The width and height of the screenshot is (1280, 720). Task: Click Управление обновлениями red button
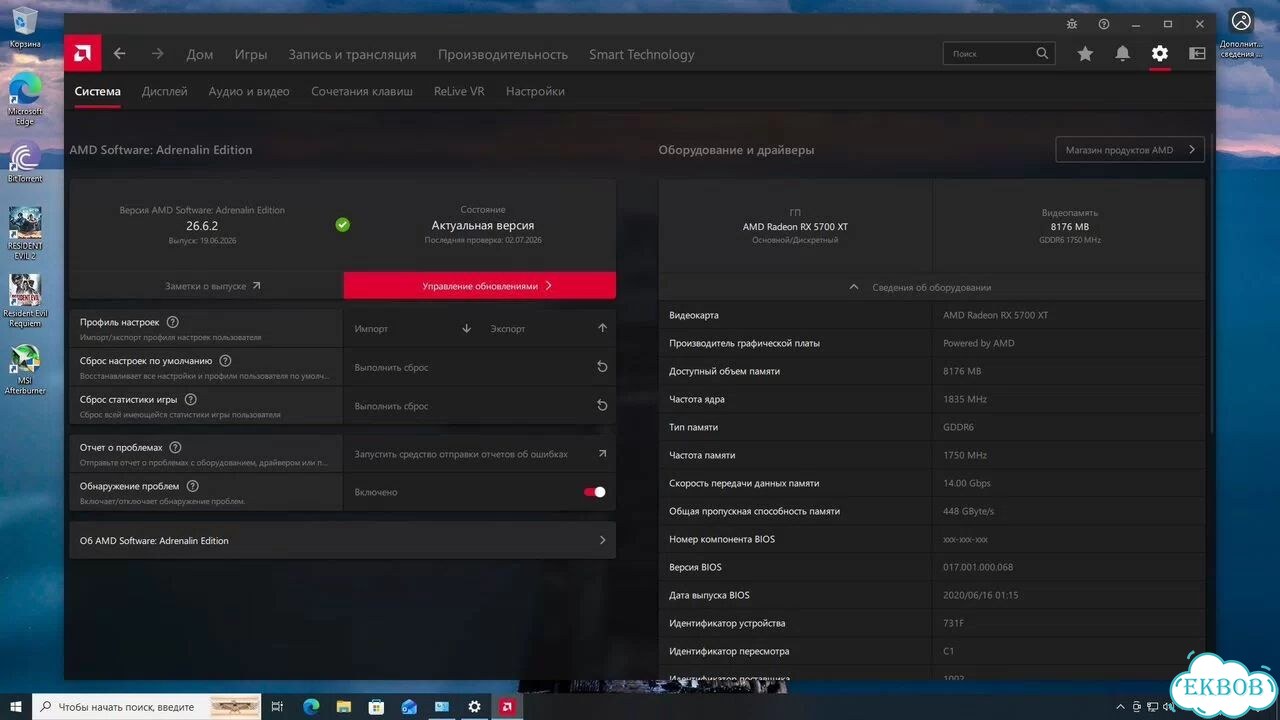480,285
